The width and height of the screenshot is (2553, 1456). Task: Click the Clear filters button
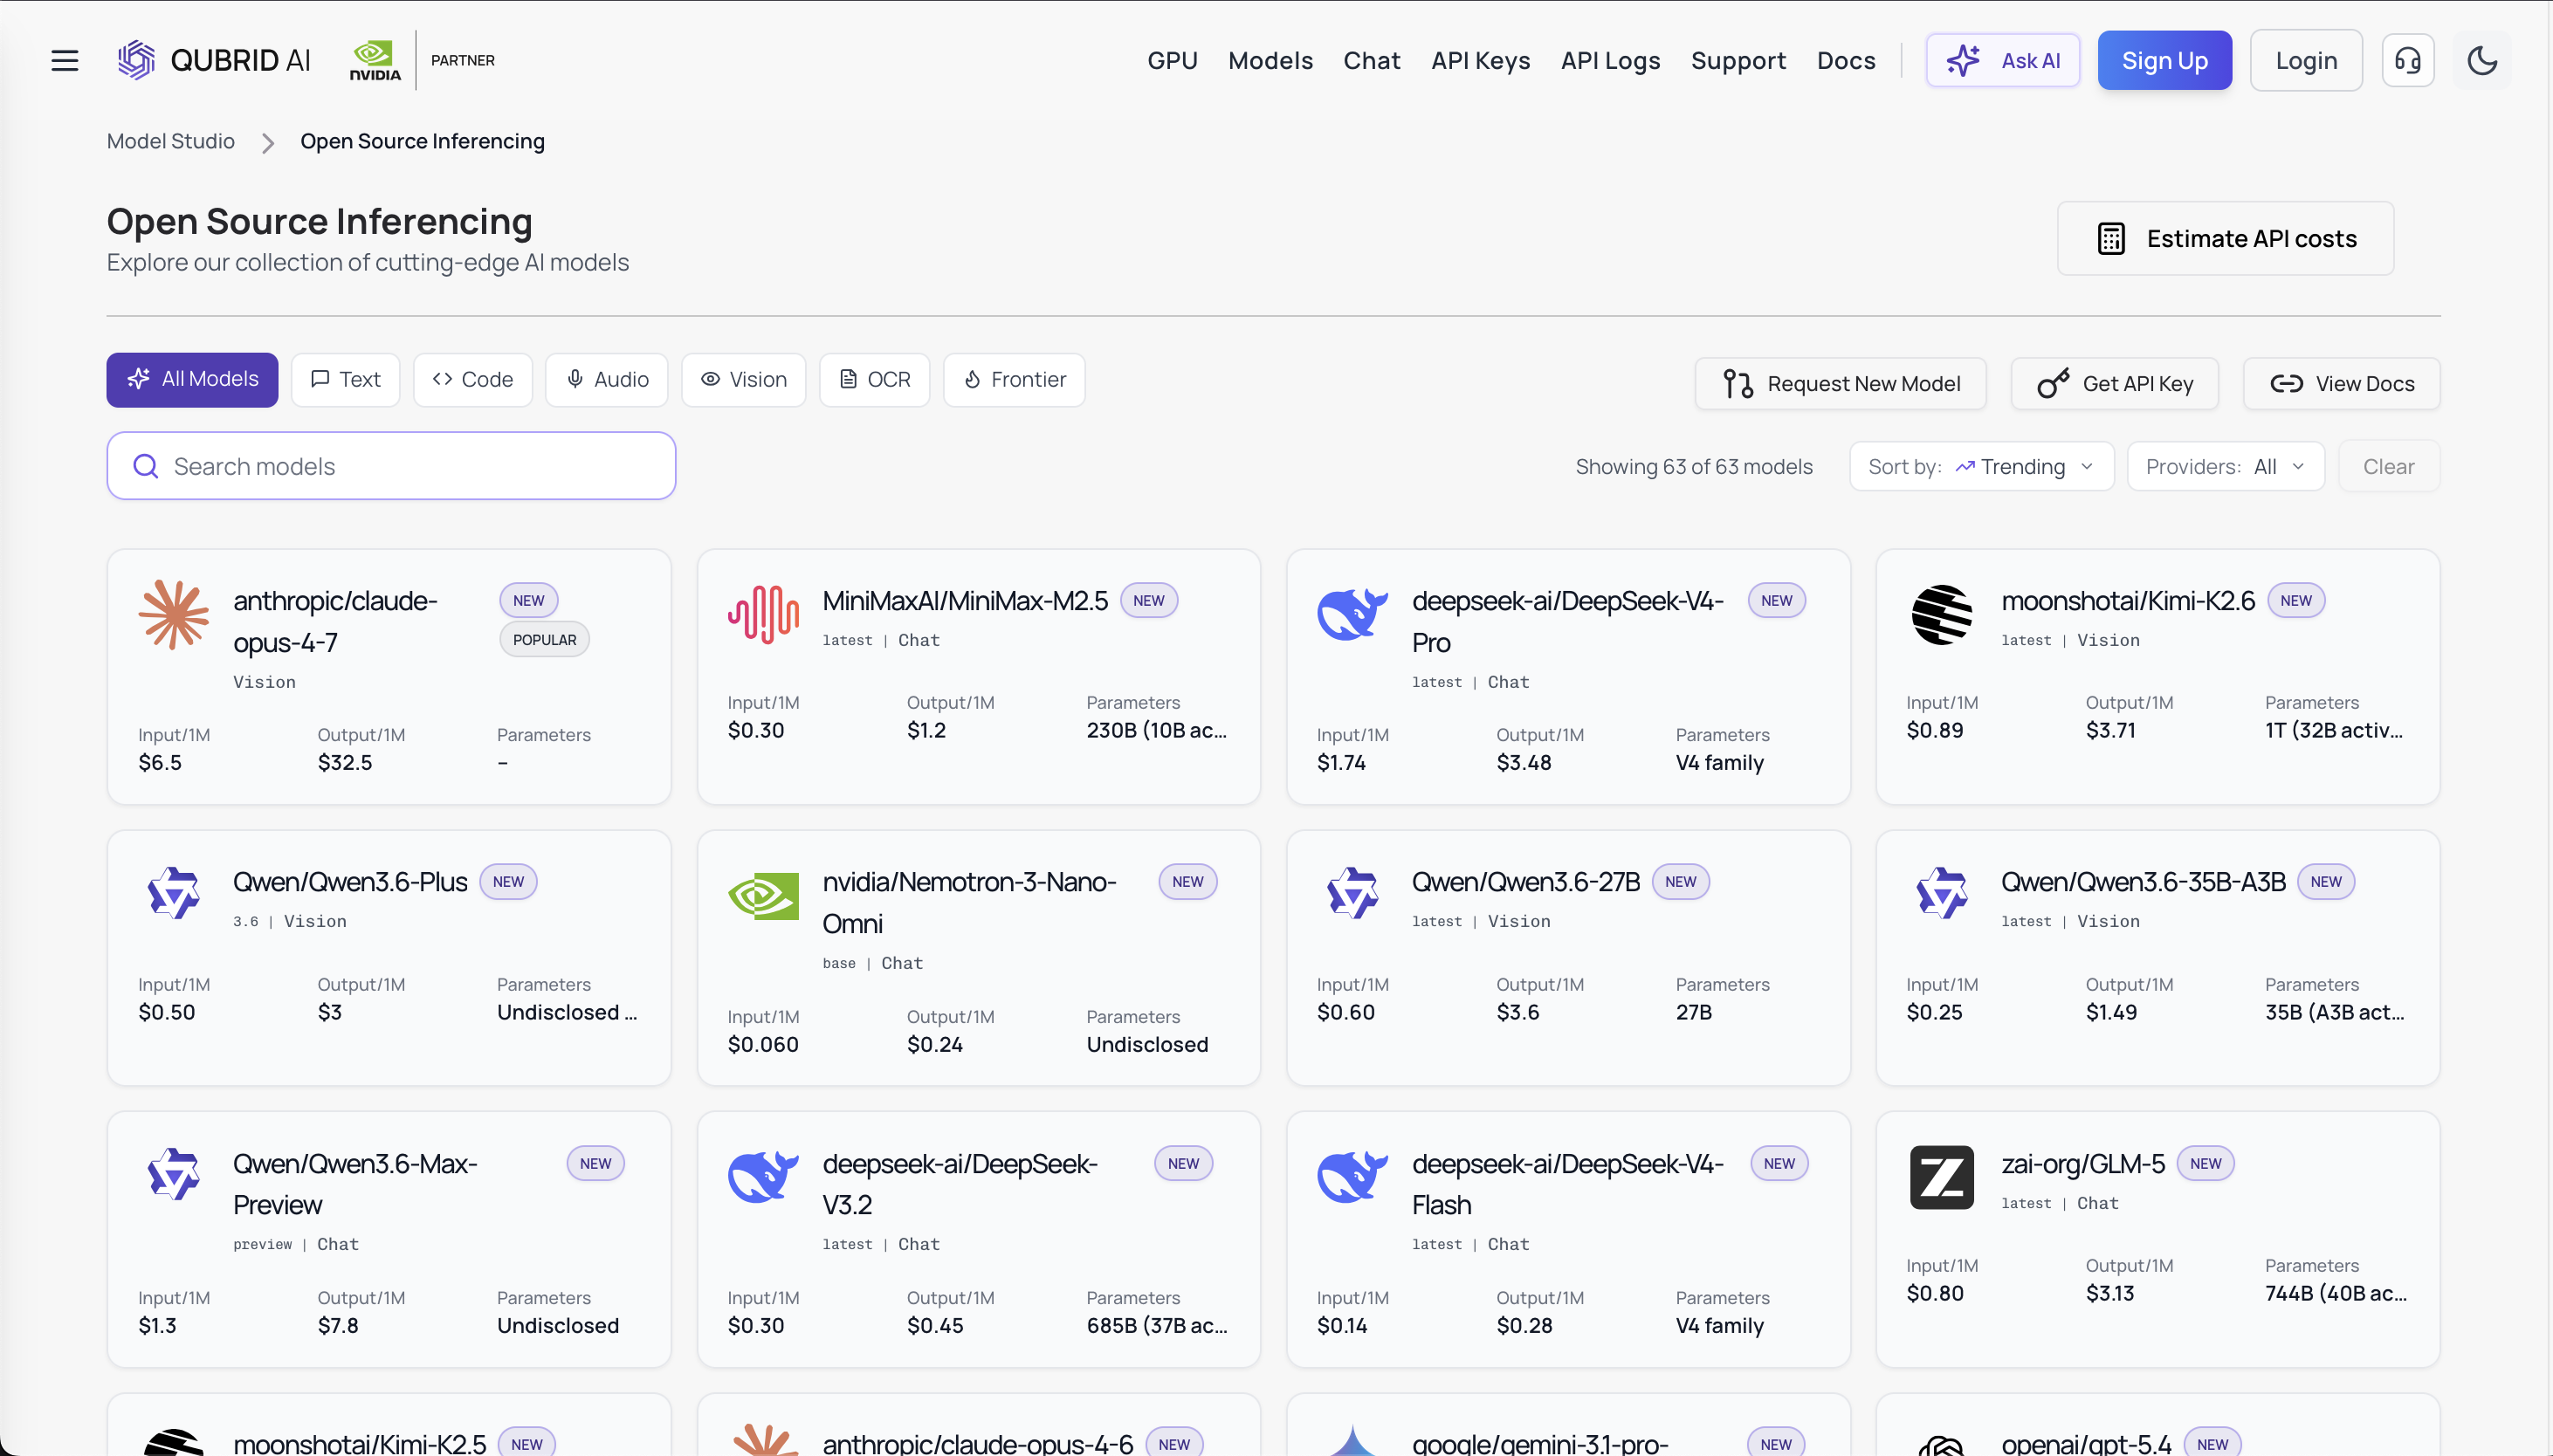2388,466
